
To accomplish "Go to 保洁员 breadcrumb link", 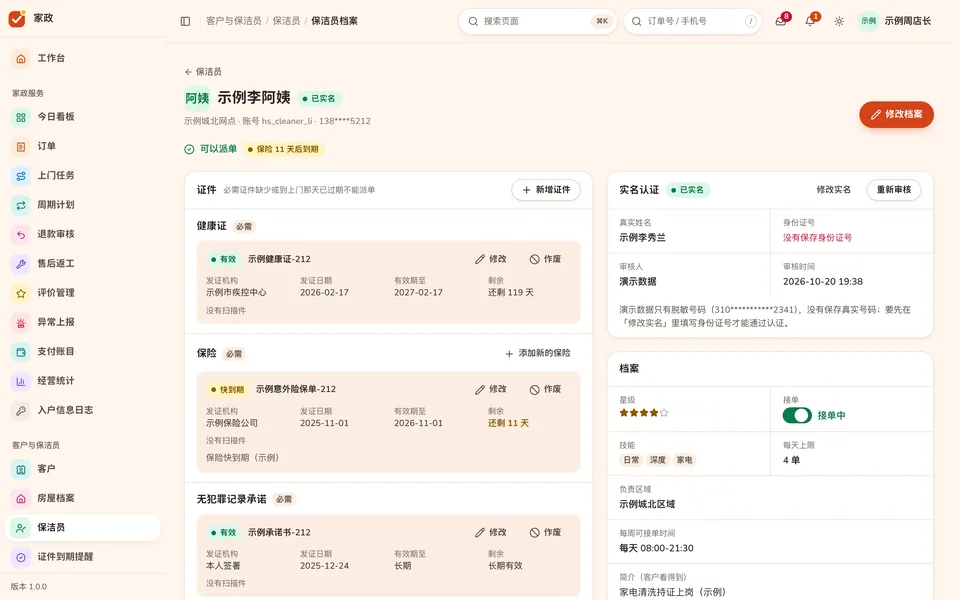I will (x=287, y=21).
